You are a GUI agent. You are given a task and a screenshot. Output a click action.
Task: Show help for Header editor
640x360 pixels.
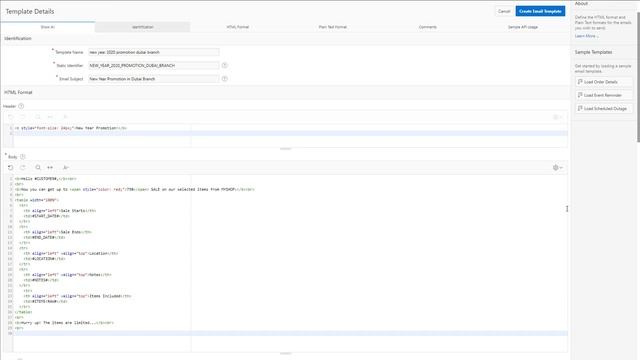click(x=21, y=106)
